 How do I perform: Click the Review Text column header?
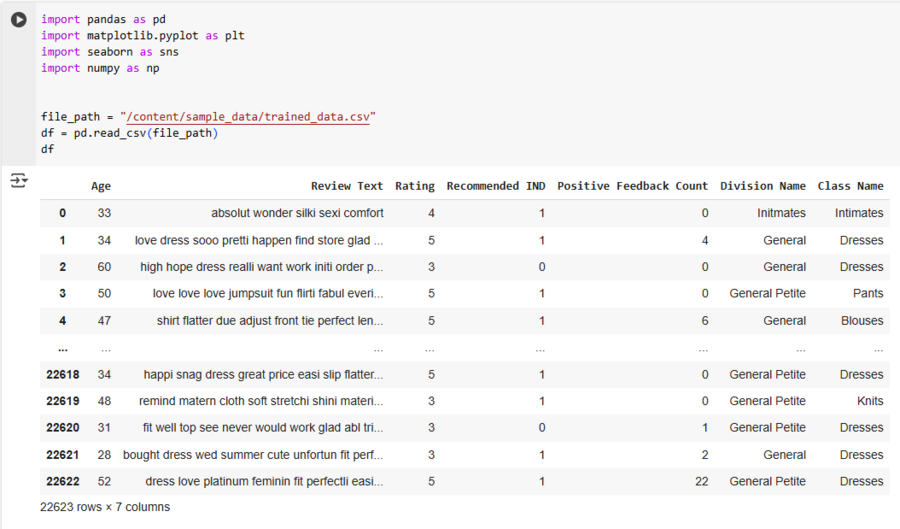click(x=346, y=186)
